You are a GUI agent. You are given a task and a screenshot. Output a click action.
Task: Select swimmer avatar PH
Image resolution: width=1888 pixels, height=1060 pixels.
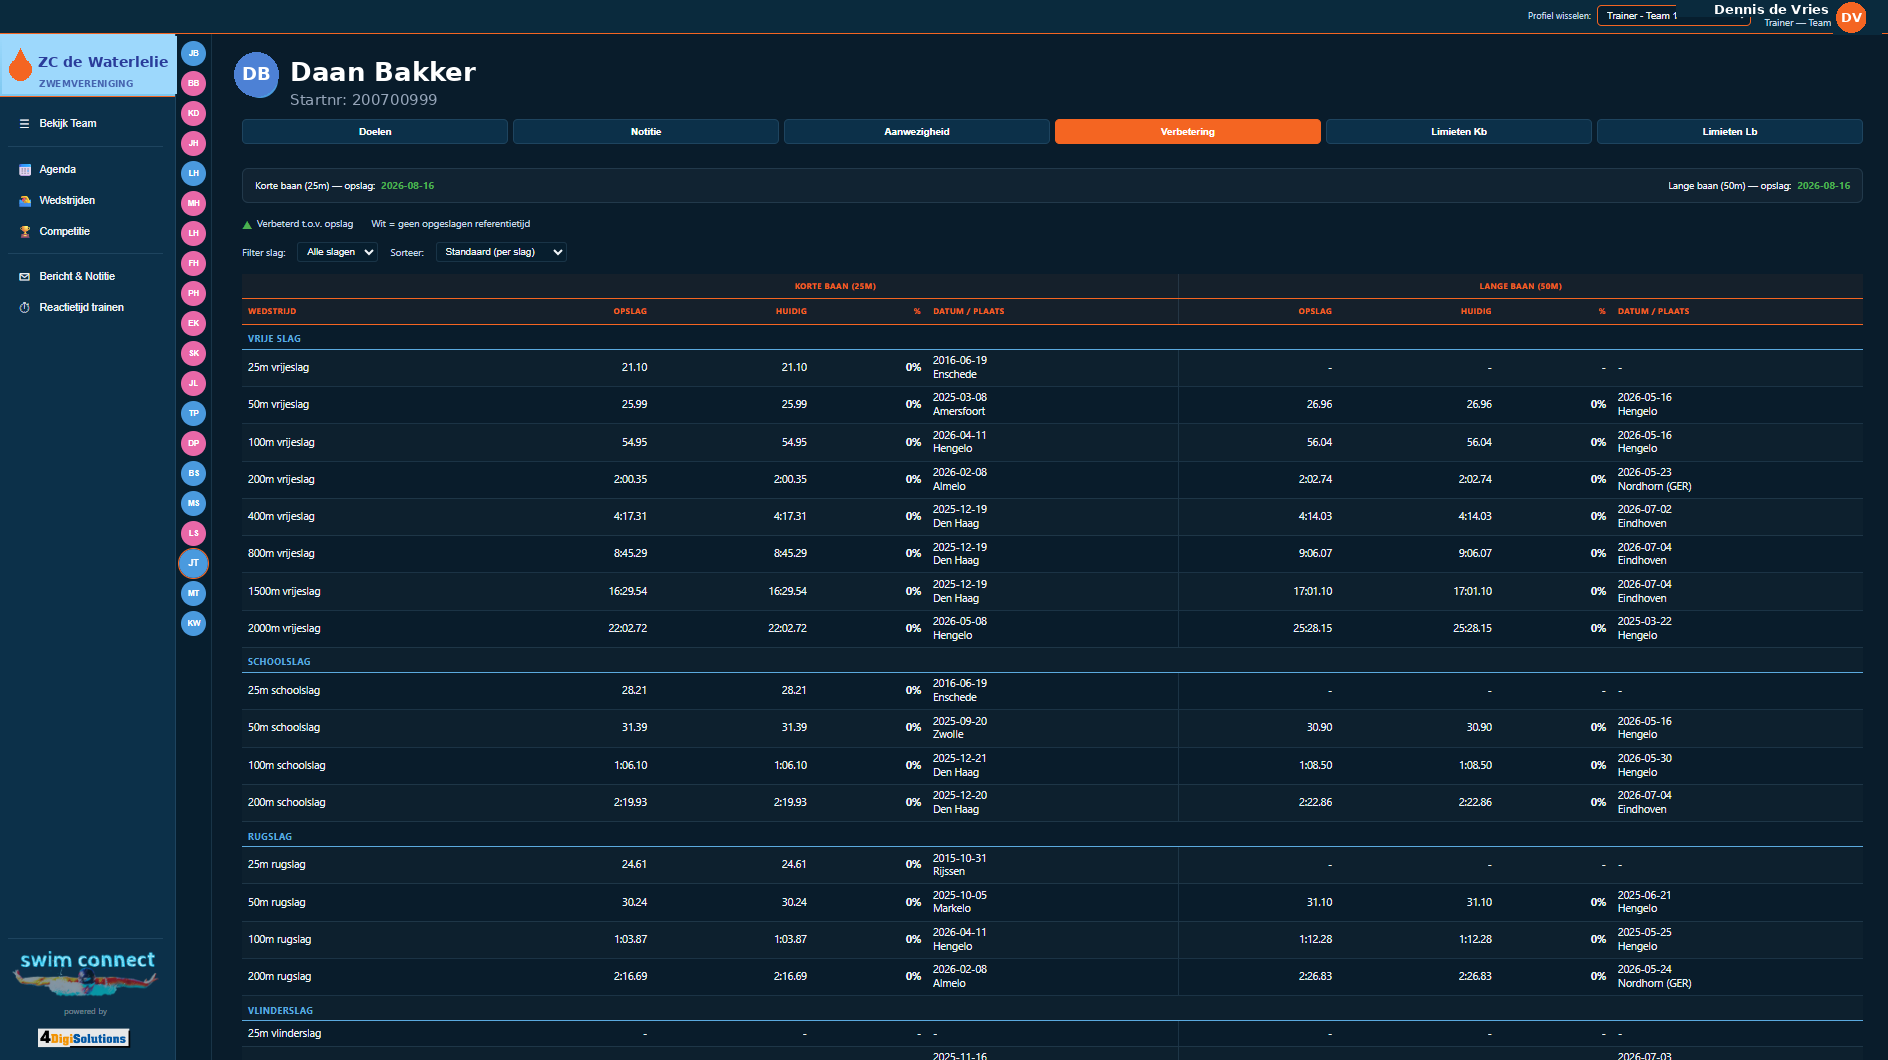194,293
